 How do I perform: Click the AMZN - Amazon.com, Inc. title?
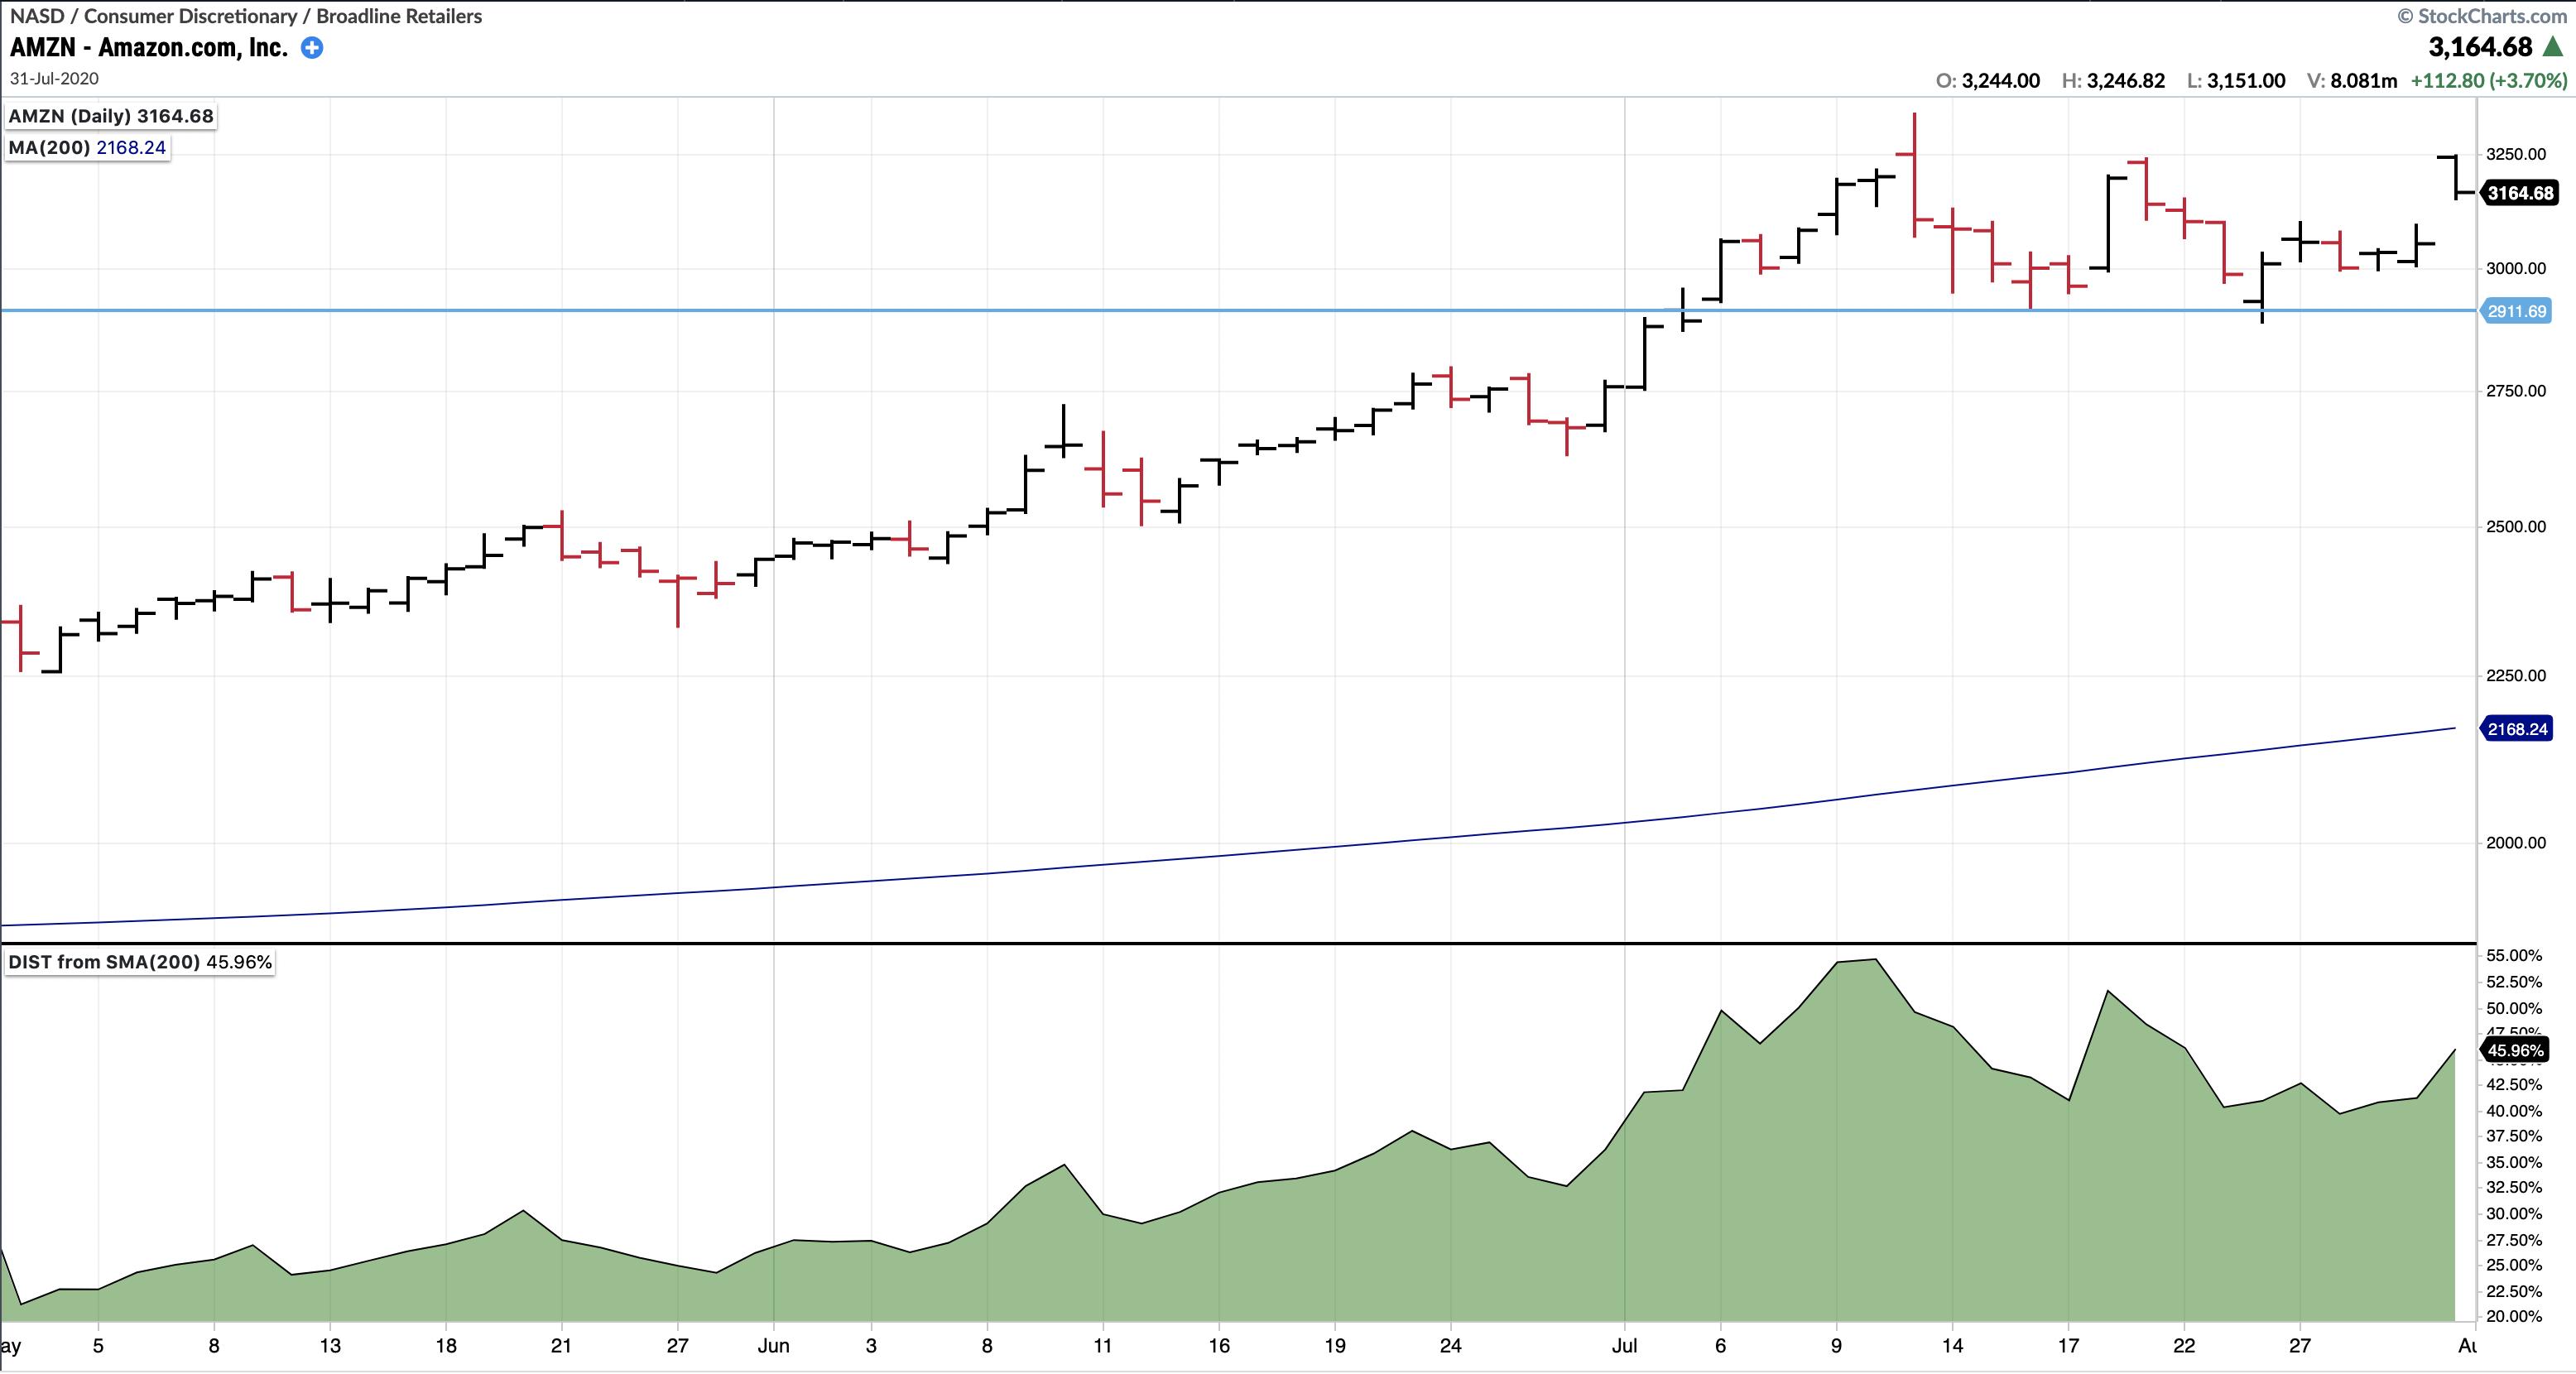pyautogui.click(x=149, y=47)
